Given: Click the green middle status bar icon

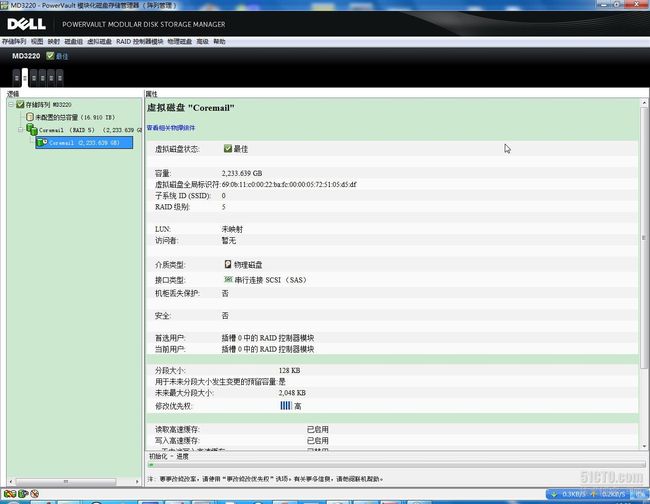Looking at the screenshot, I should [x=23, y=494].
